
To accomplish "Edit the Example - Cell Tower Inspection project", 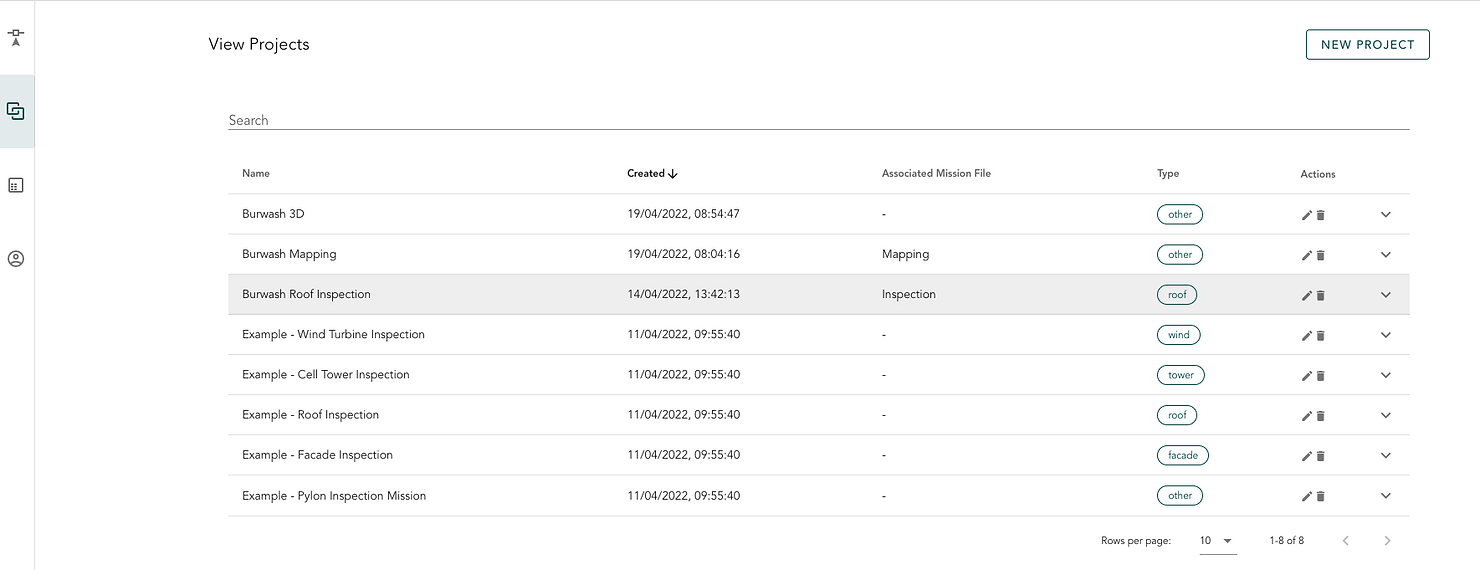I will [x=1306, y=375].
